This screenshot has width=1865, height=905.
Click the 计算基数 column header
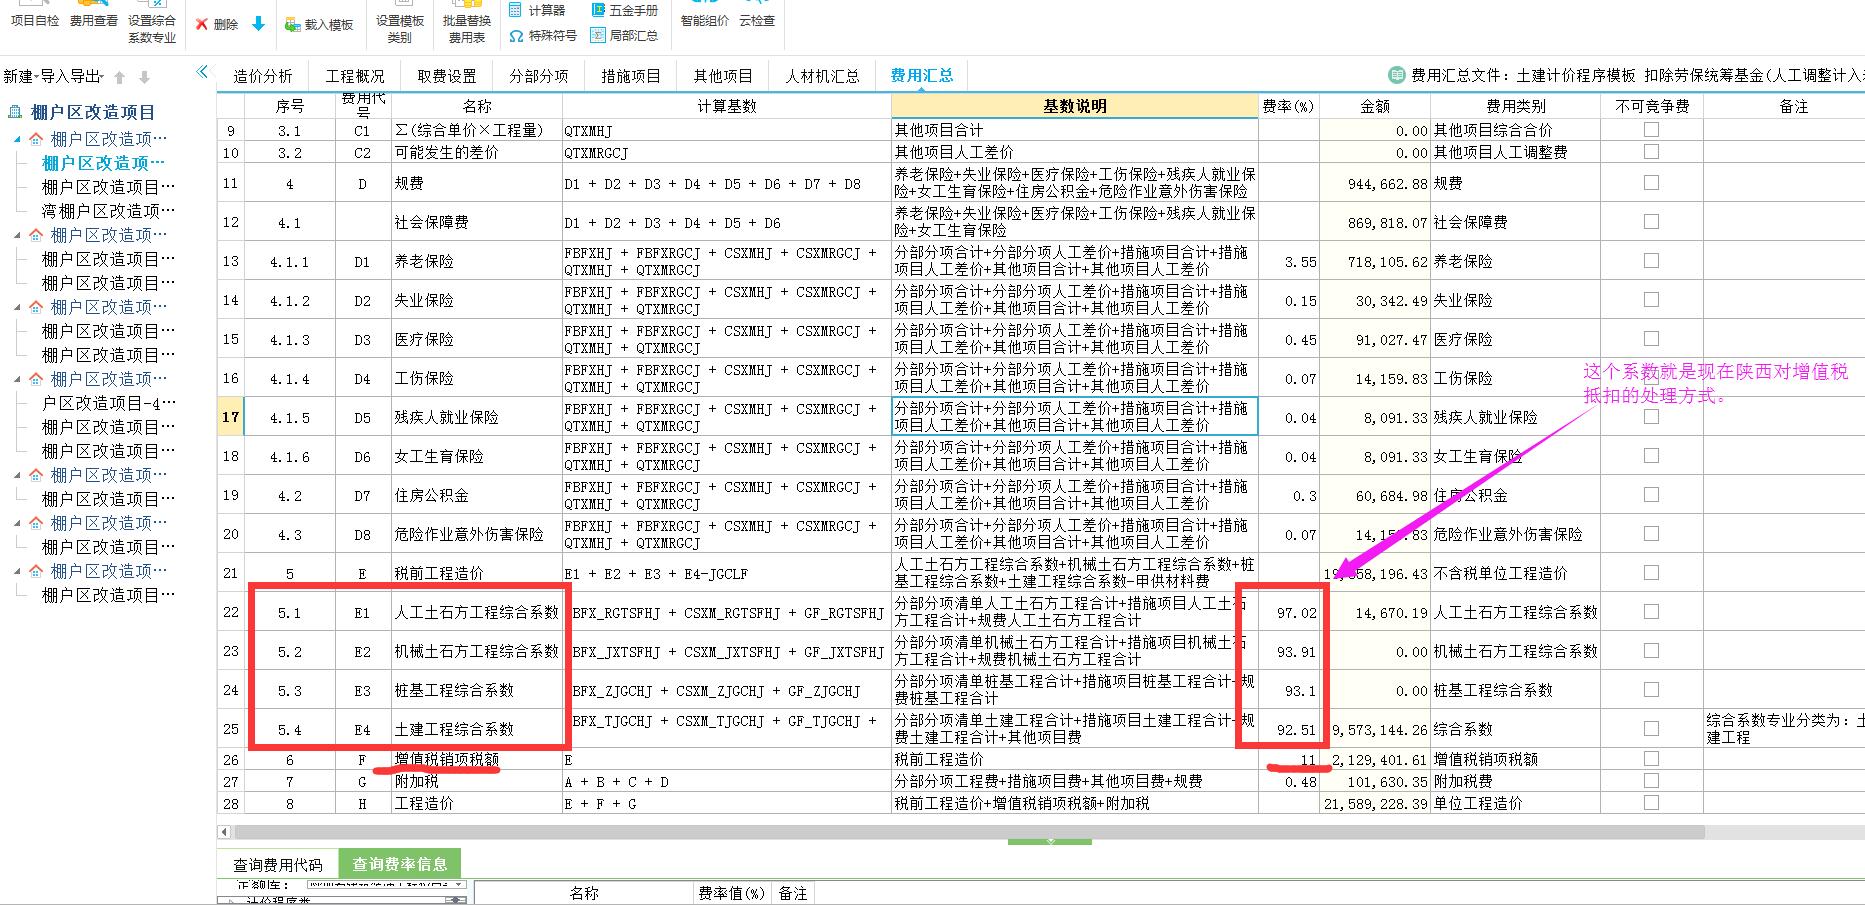pyautogui.click(x=727, y=106)
